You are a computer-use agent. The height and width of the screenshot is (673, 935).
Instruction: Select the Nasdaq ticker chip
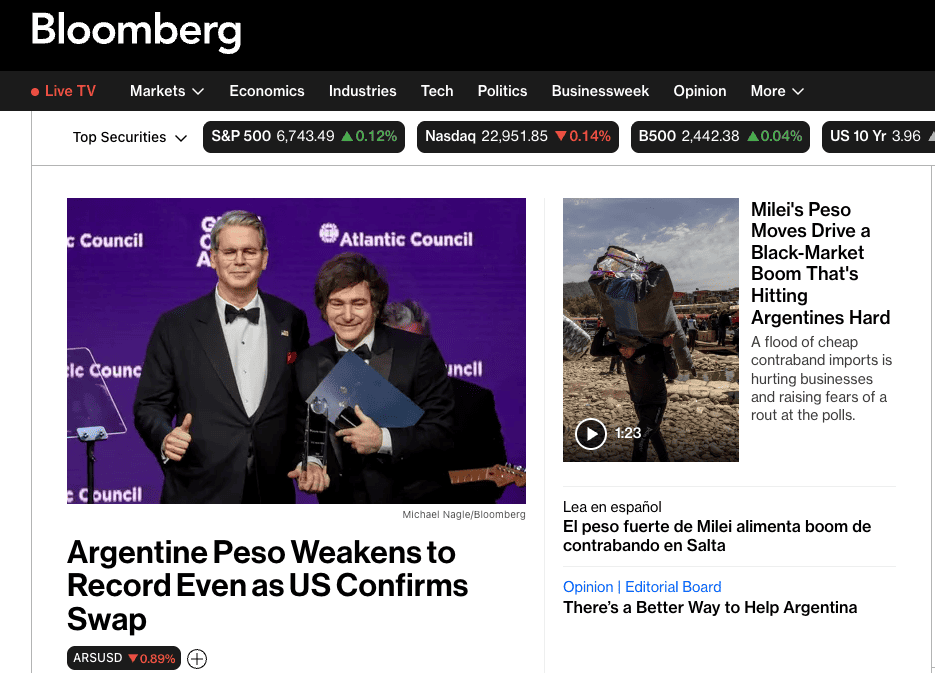click(x=517, y=137)
